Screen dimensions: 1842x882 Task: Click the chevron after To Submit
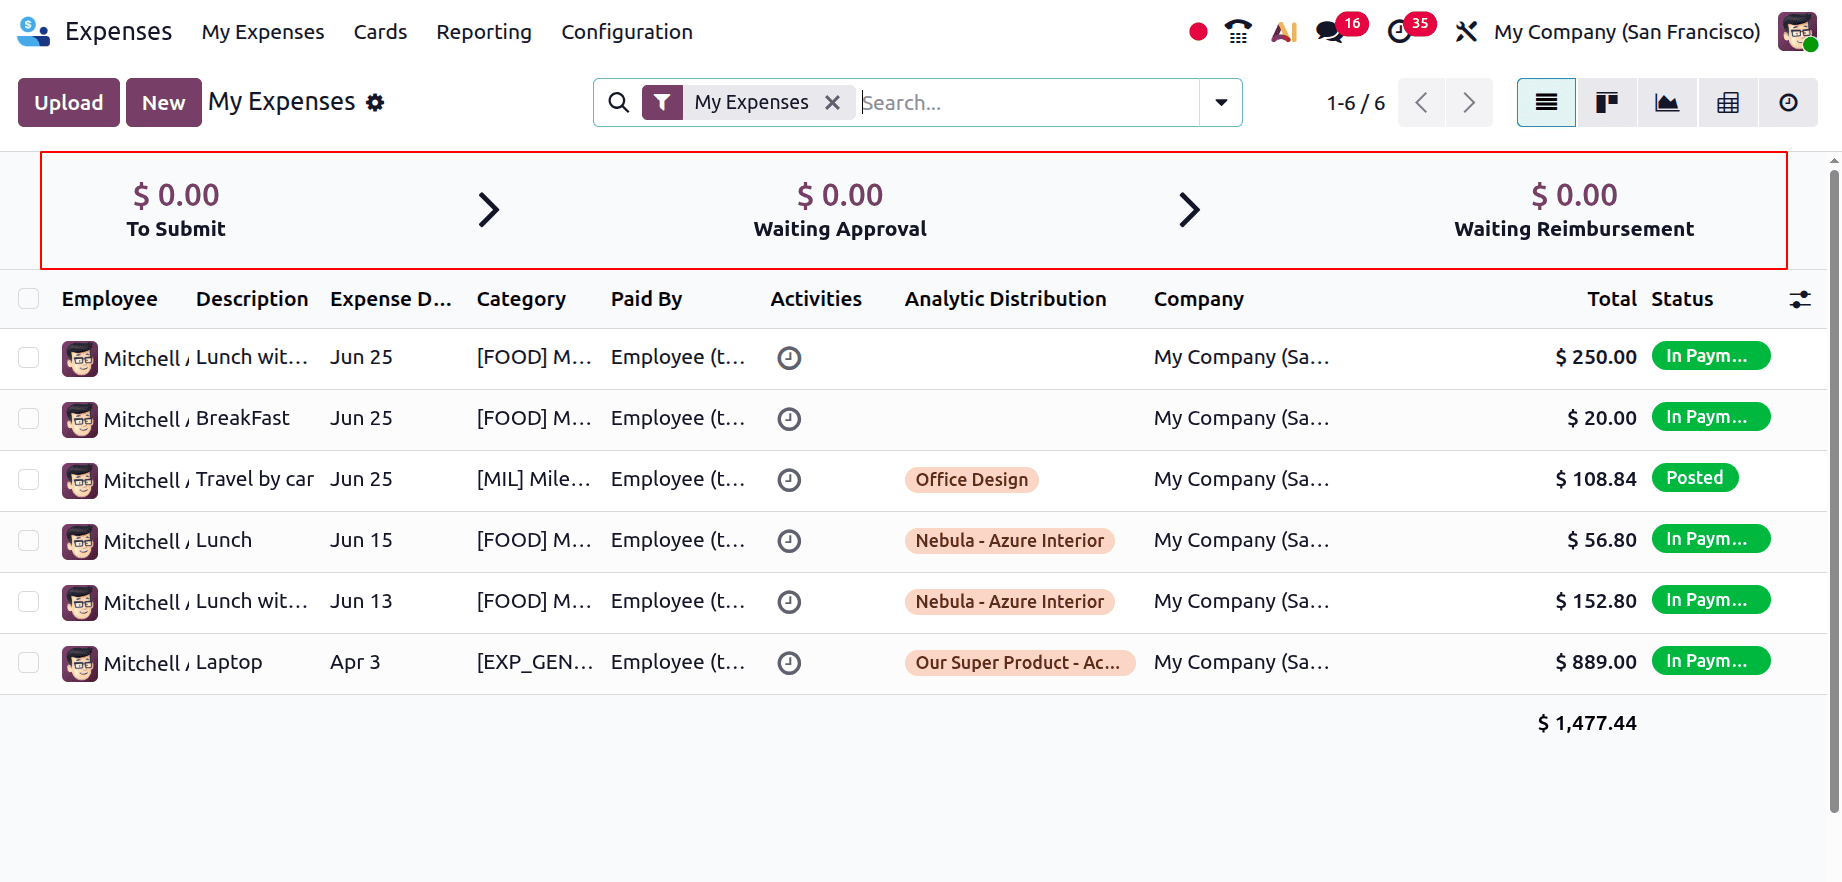(x=488, y=210)
